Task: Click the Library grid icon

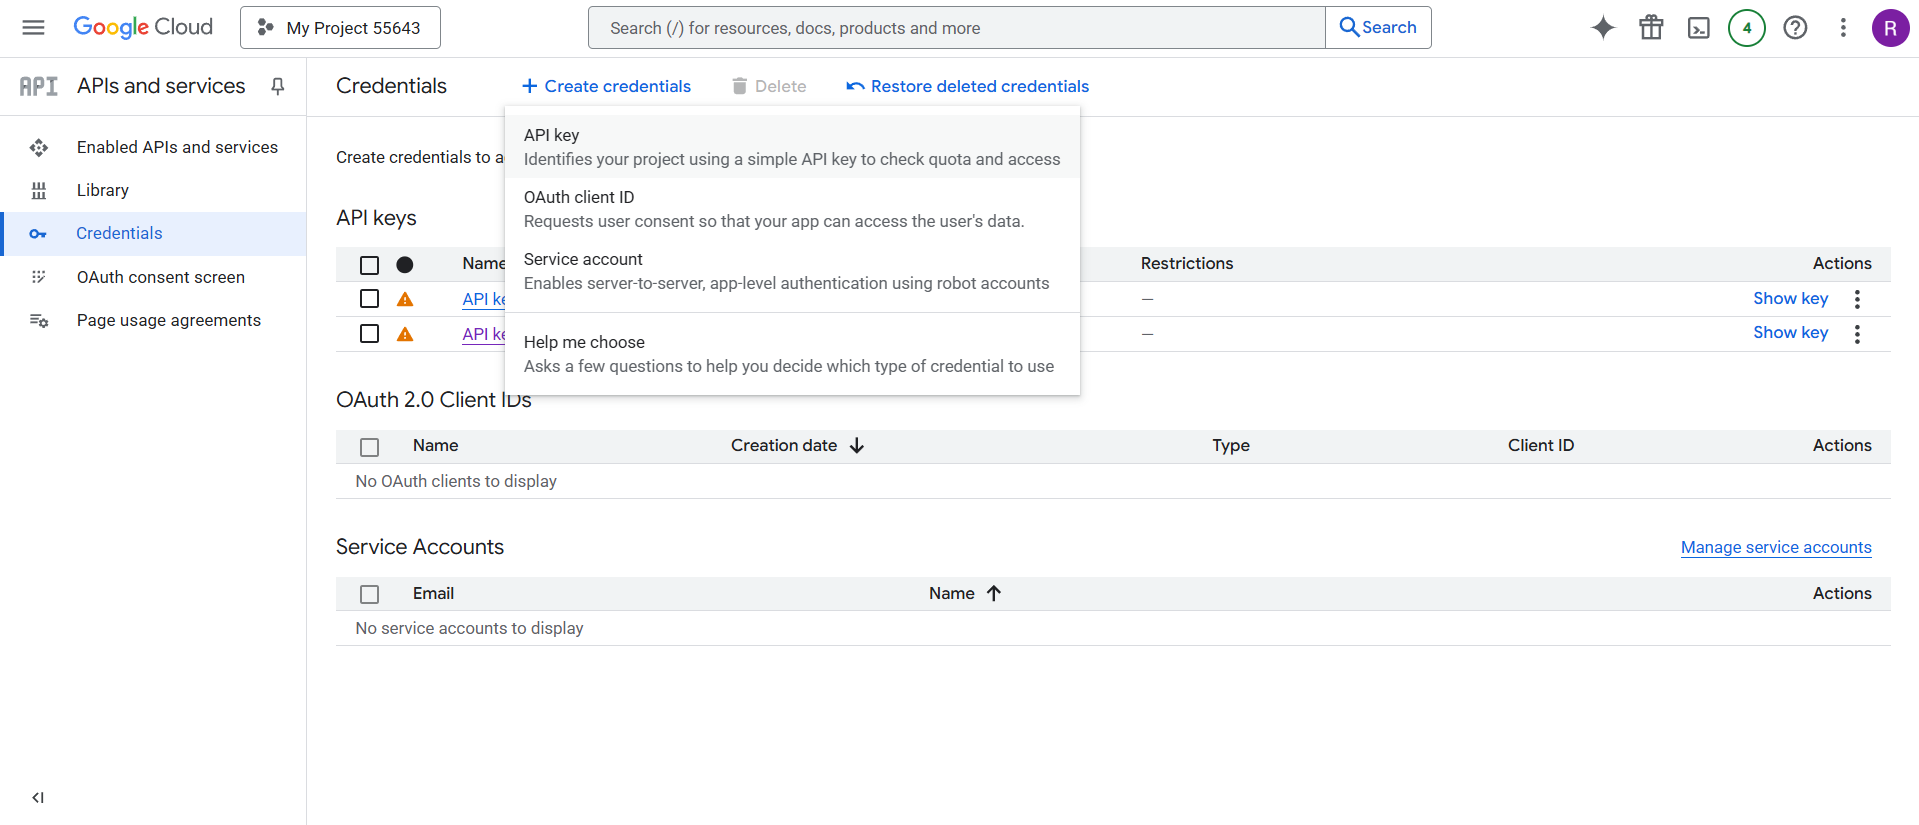Action: [x=39, y=190]
